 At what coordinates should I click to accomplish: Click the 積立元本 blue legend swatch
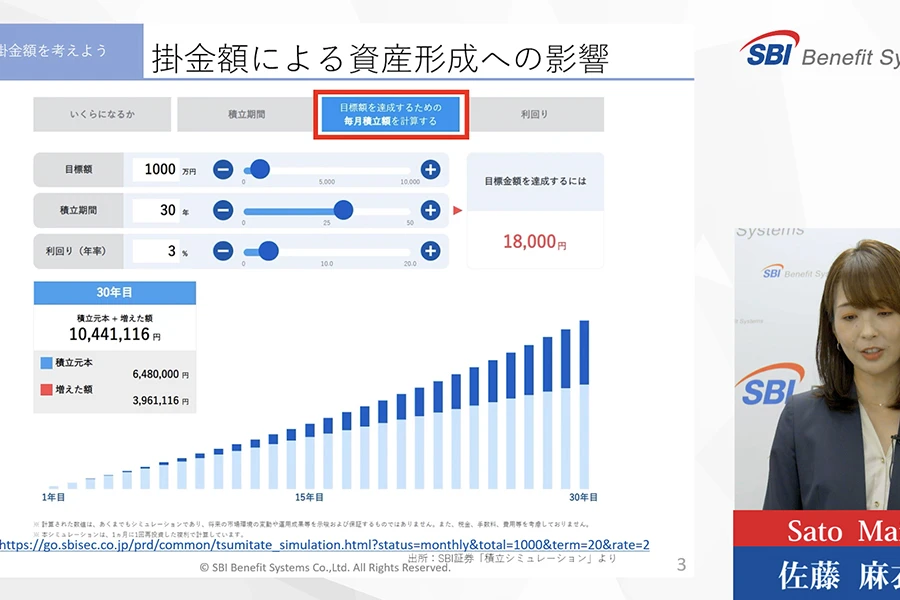point(46,363)
